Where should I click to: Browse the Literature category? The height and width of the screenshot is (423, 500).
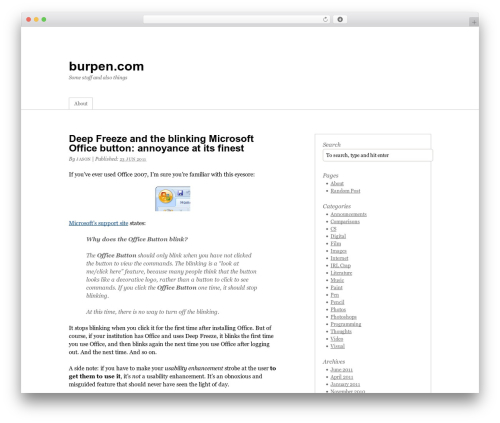341,273
